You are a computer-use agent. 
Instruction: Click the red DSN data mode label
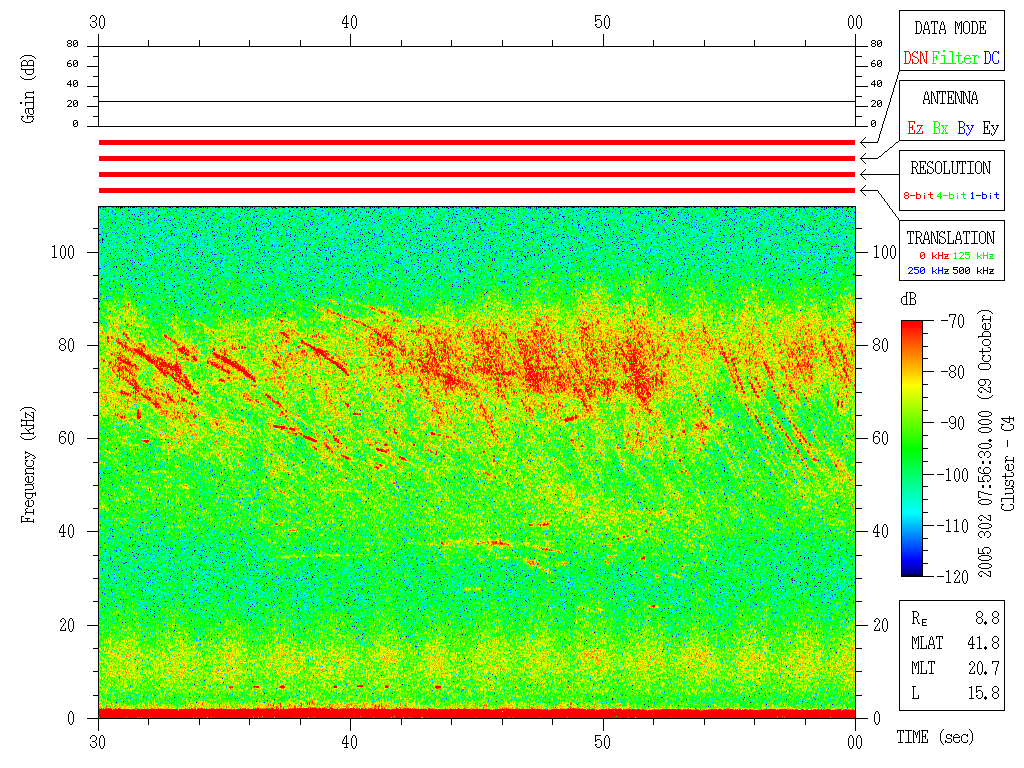pyautogui.click(x=915, y=59)
